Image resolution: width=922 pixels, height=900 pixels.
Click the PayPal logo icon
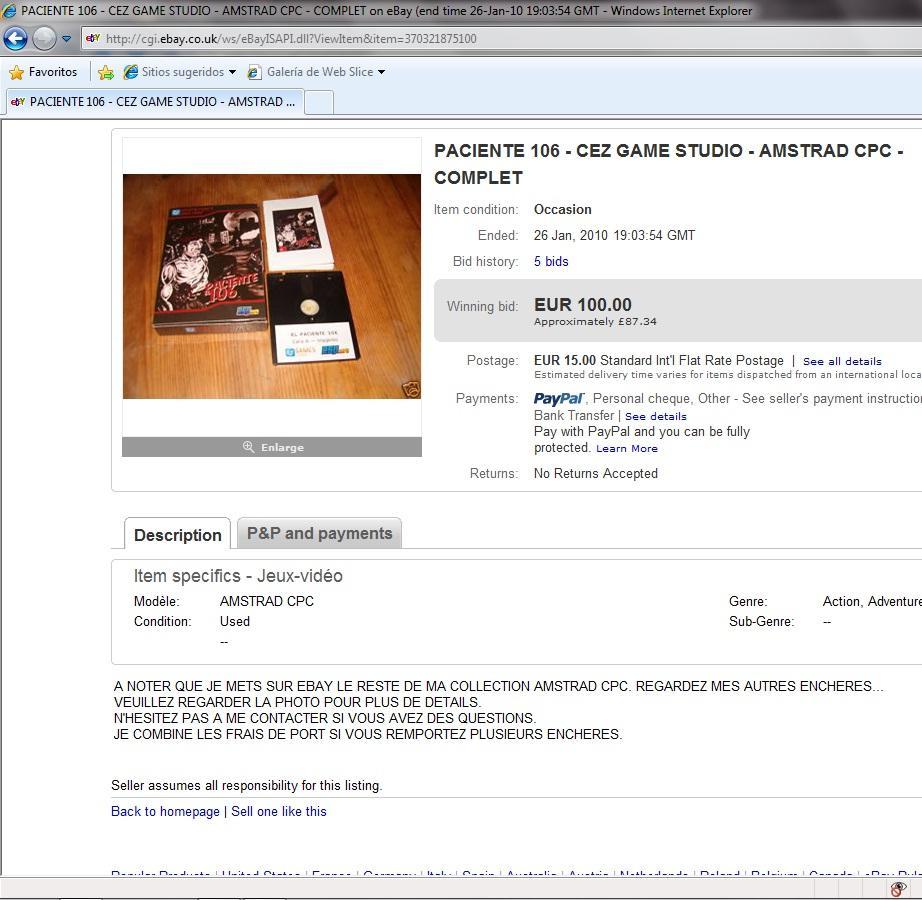(558, 399)
